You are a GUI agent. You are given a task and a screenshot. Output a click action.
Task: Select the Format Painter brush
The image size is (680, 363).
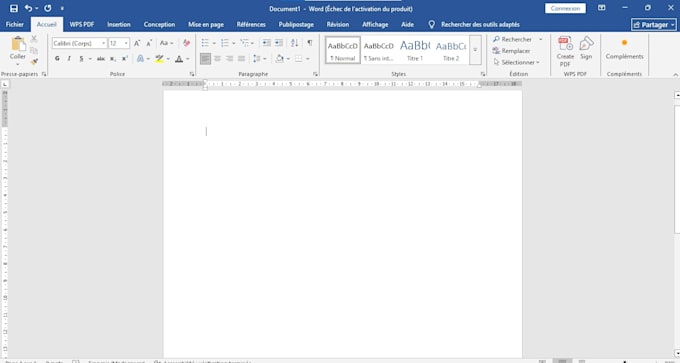(34, 62)
